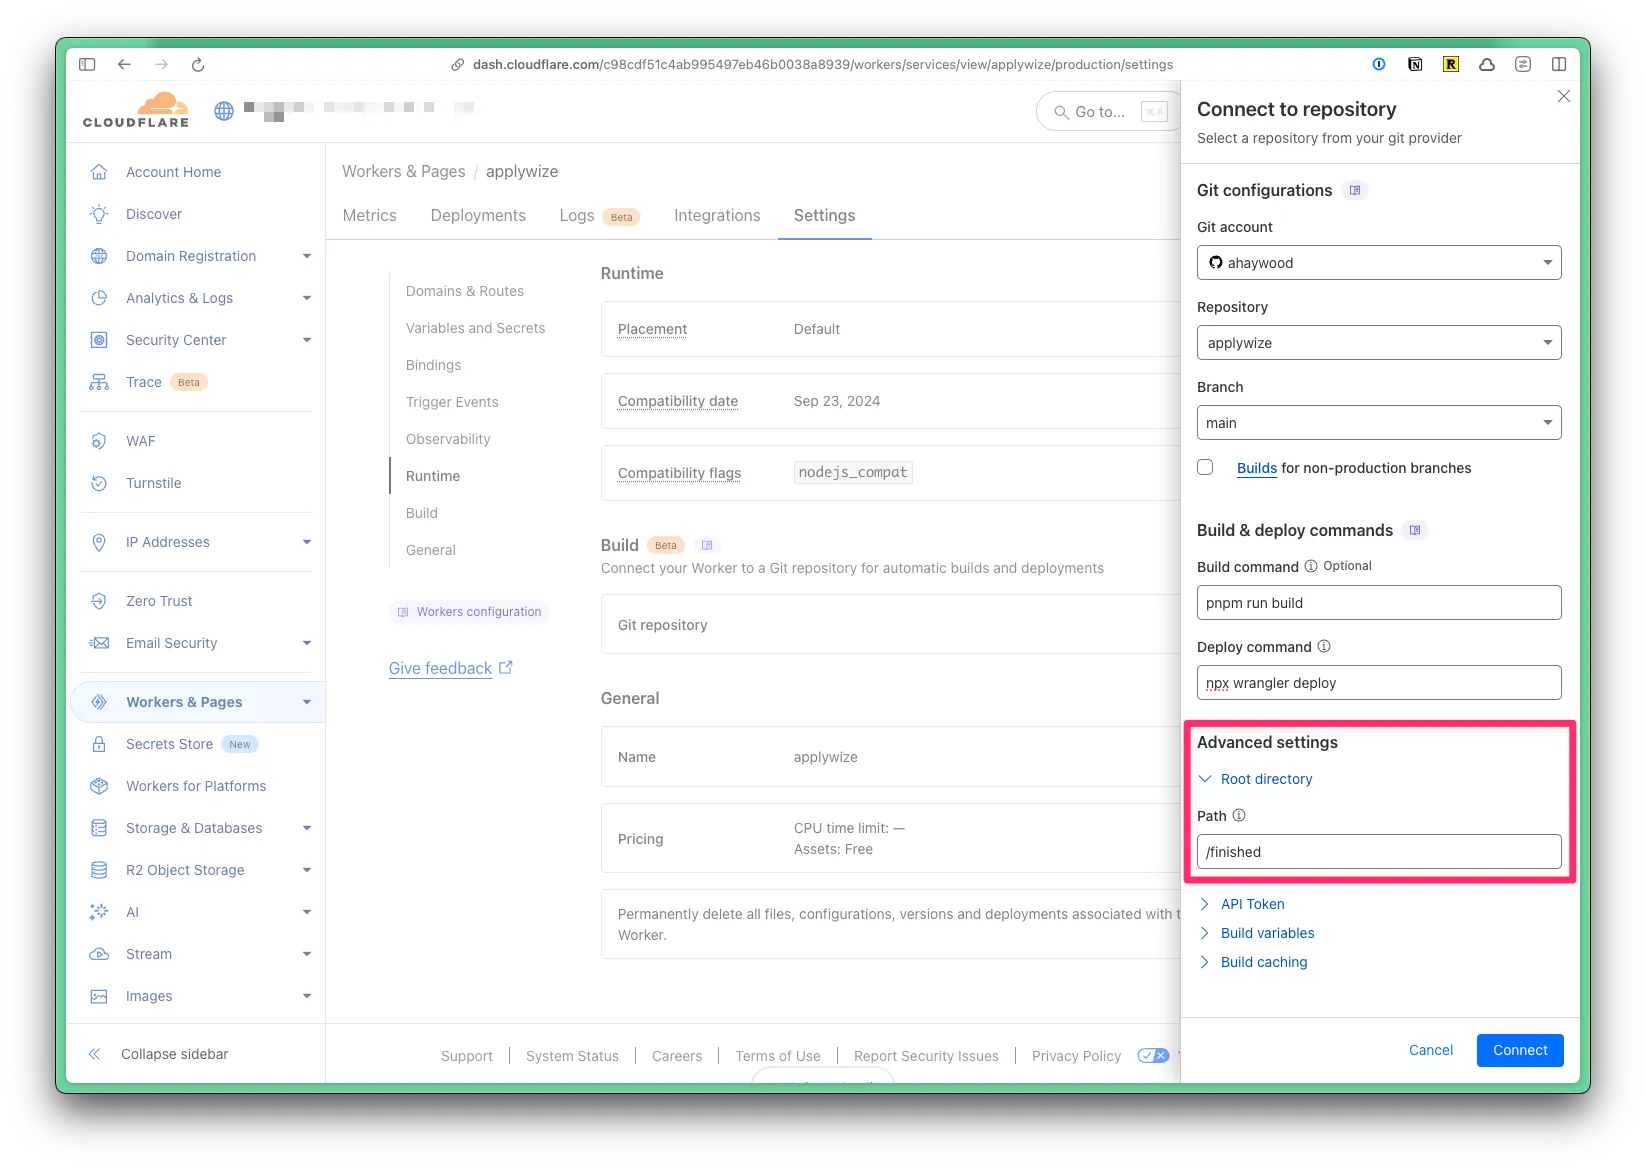Screen dimensions: 1646x1167
Task: Toggle the privacy choices switch in footer
Action: (1153, 1055)
